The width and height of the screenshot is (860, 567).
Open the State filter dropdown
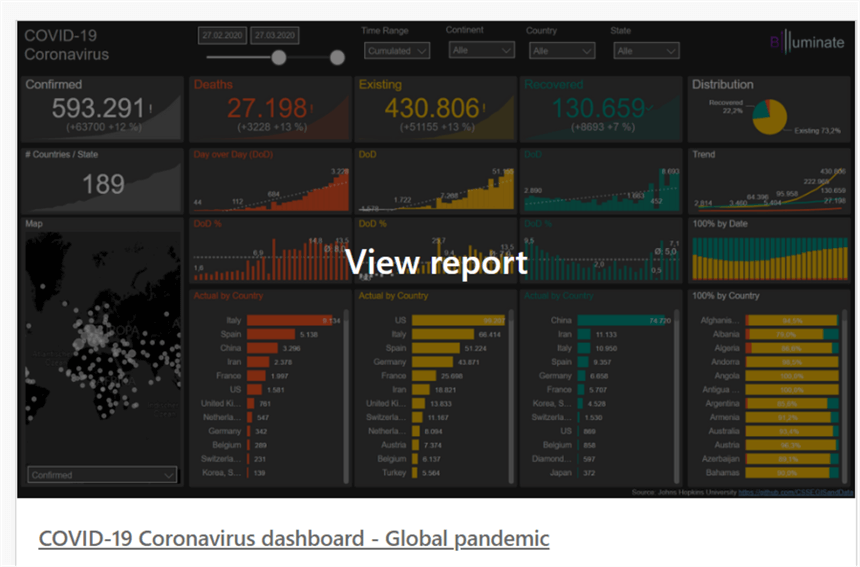click(x=646, y=50)
